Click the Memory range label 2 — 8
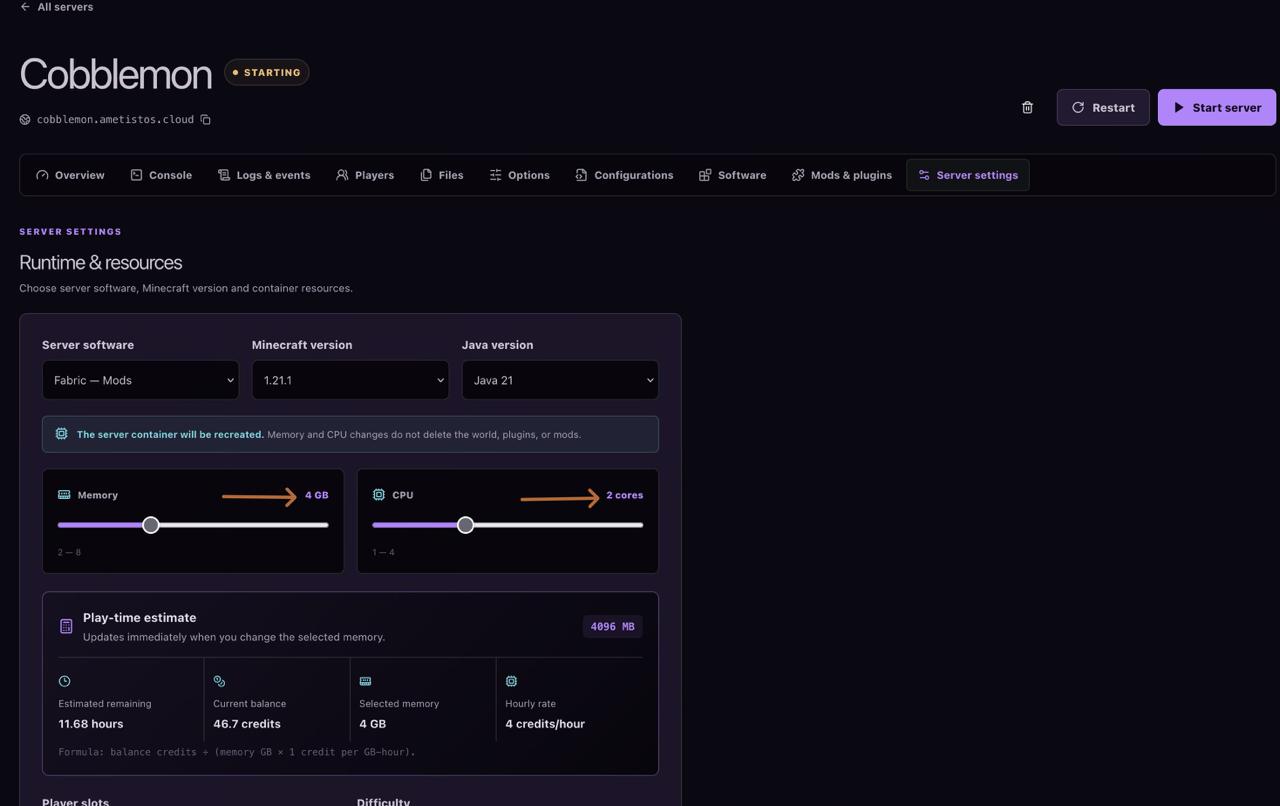1280x806 pixels. tap(69, 553)
